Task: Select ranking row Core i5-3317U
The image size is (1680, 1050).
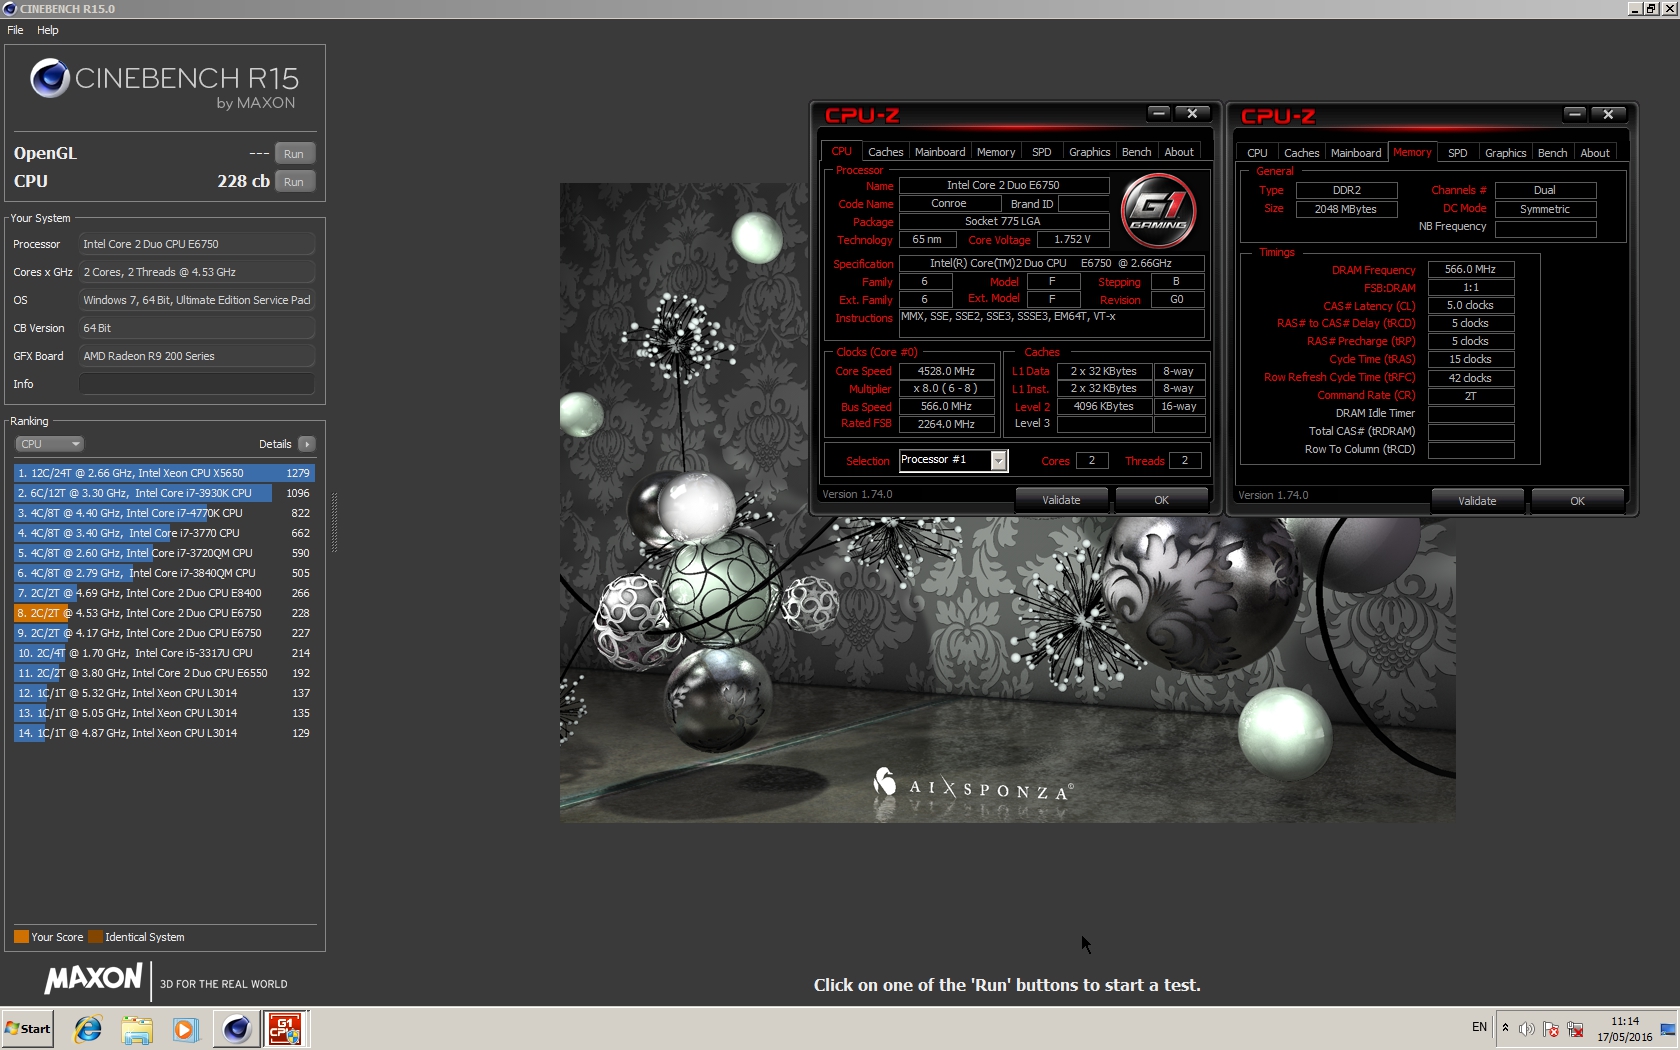Action: pos(164,653)
